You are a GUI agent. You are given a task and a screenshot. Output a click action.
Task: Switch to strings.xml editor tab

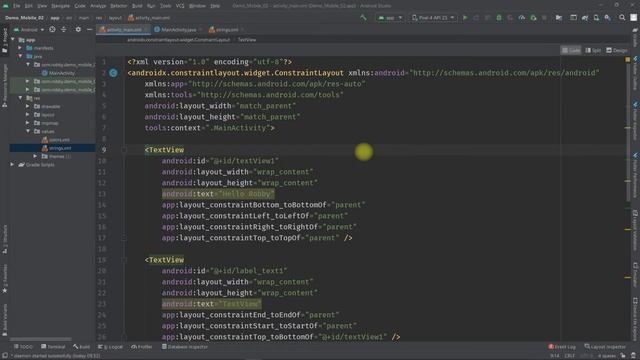227,30
